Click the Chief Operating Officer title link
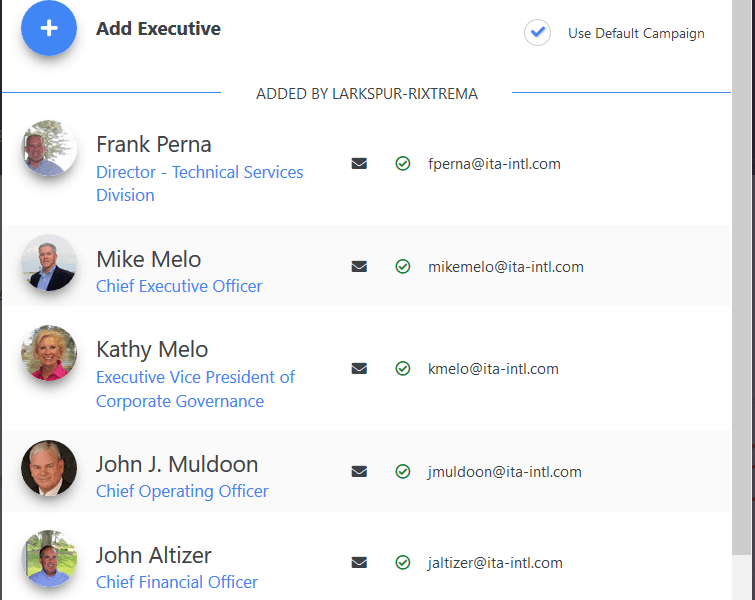 pos(182,491)
